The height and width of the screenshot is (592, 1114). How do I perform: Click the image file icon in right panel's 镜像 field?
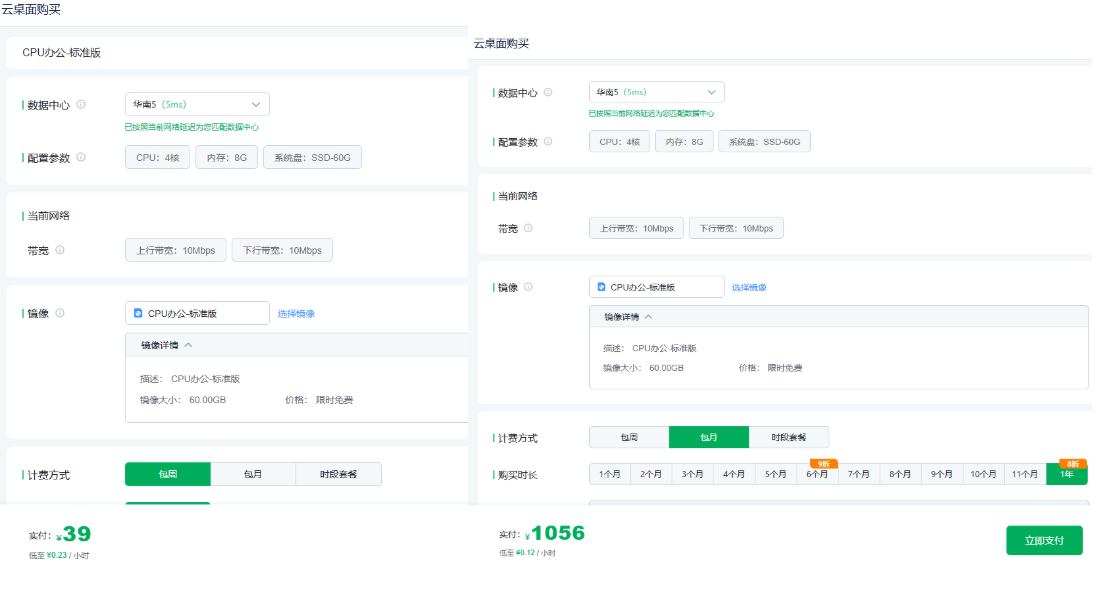tap(601, 287)
